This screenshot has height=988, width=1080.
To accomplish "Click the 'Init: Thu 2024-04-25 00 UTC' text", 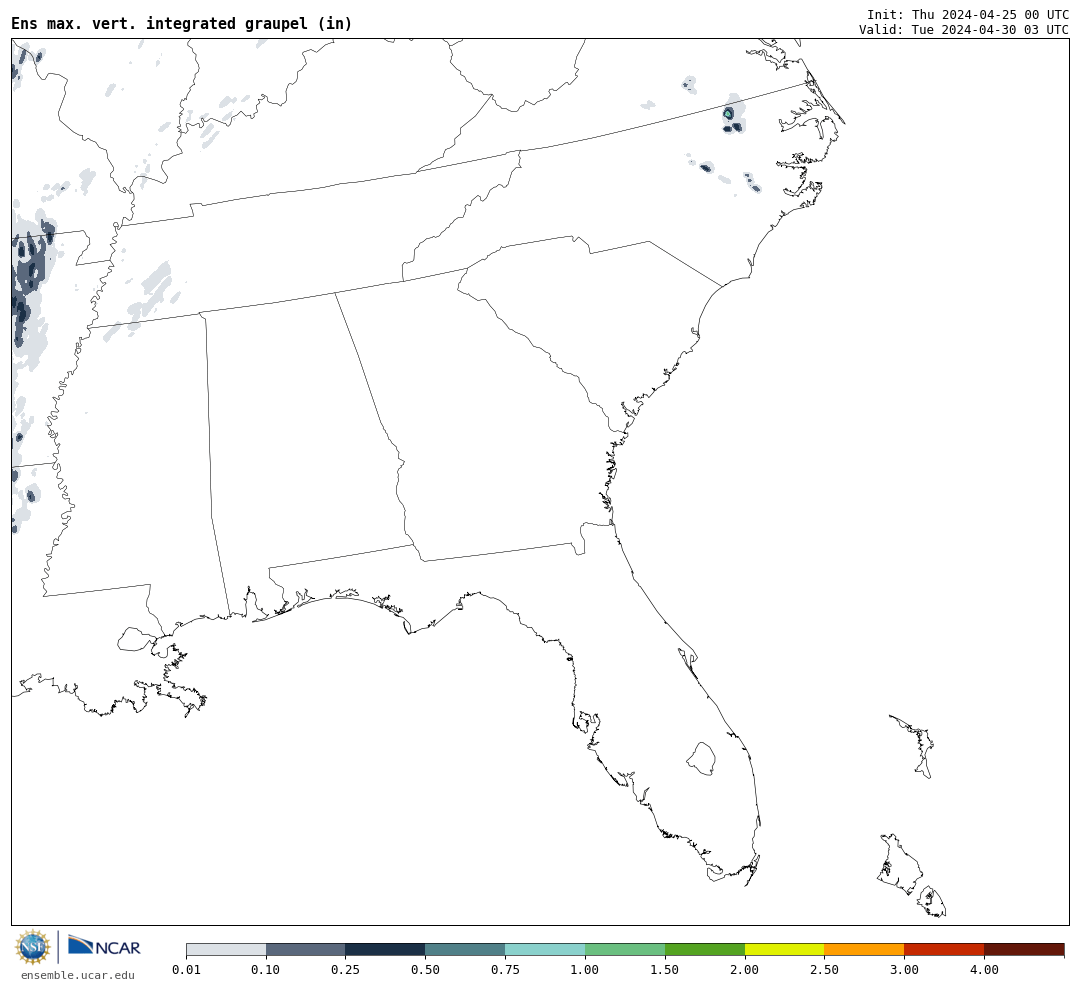I will tap(968, 14).
